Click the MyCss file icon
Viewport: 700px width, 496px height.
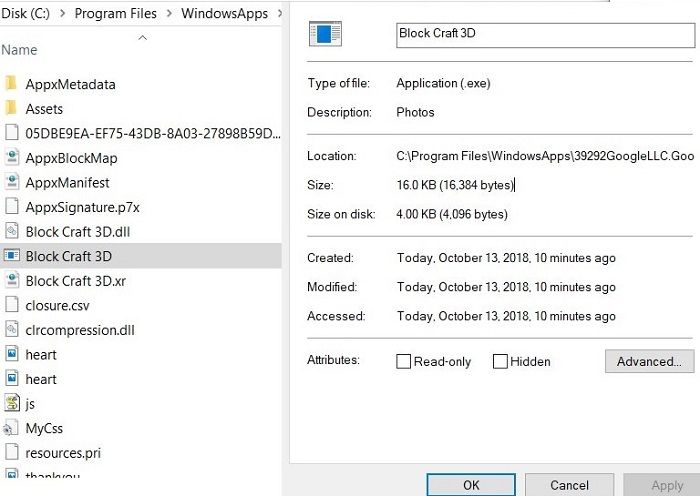[x=12, y=428]
